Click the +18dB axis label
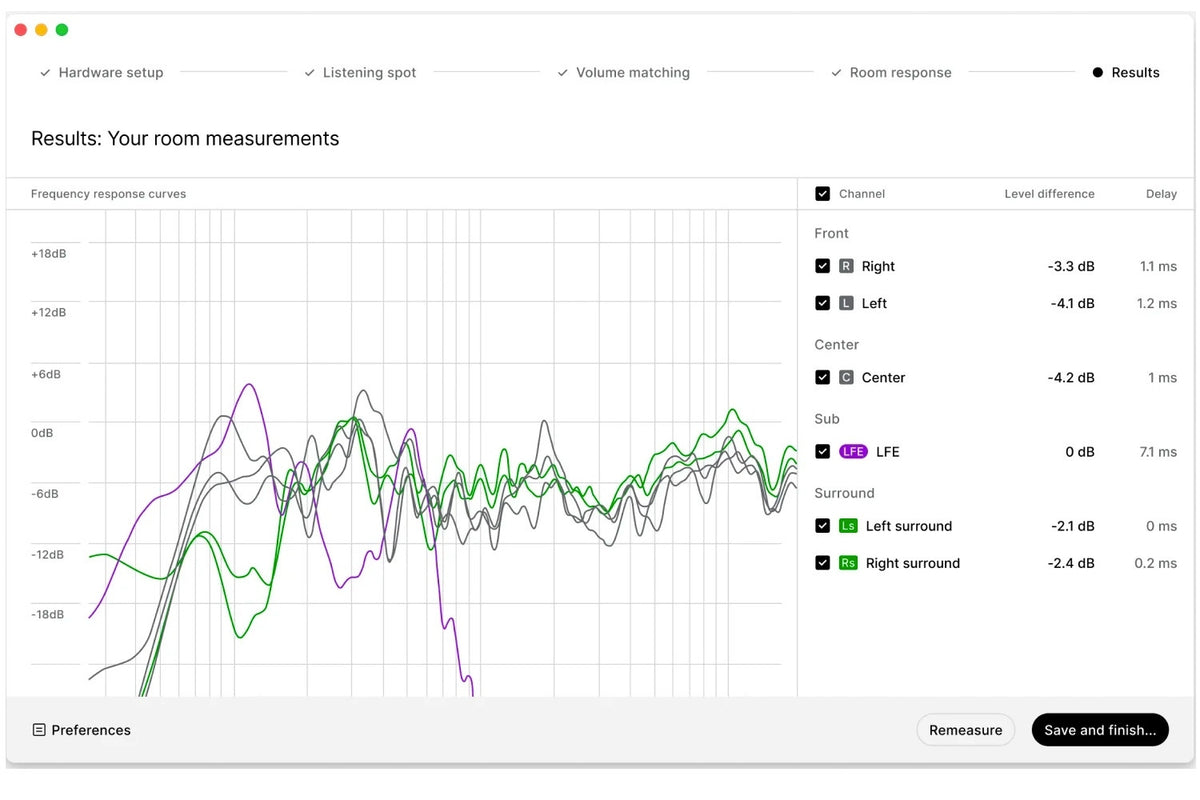The image size is (1200, 800). coord(49,253)
